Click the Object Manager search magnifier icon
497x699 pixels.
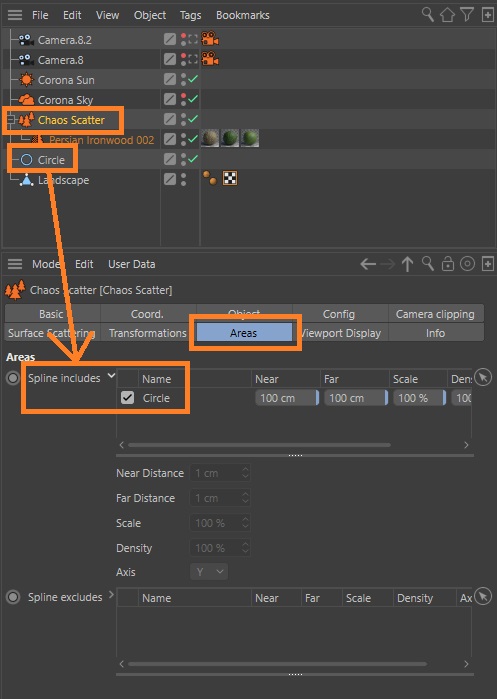coord(427,15)
